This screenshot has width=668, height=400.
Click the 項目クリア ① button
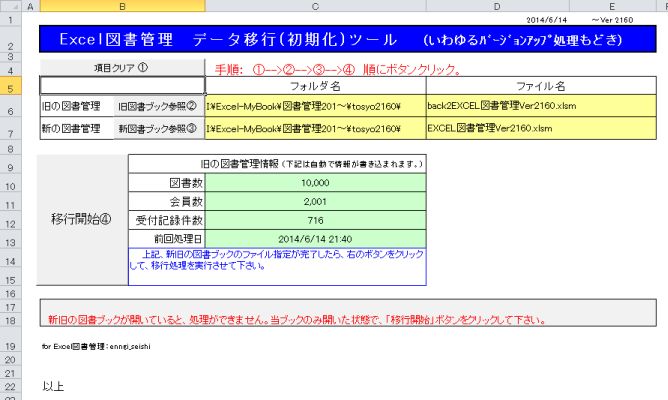coord(122,68)
